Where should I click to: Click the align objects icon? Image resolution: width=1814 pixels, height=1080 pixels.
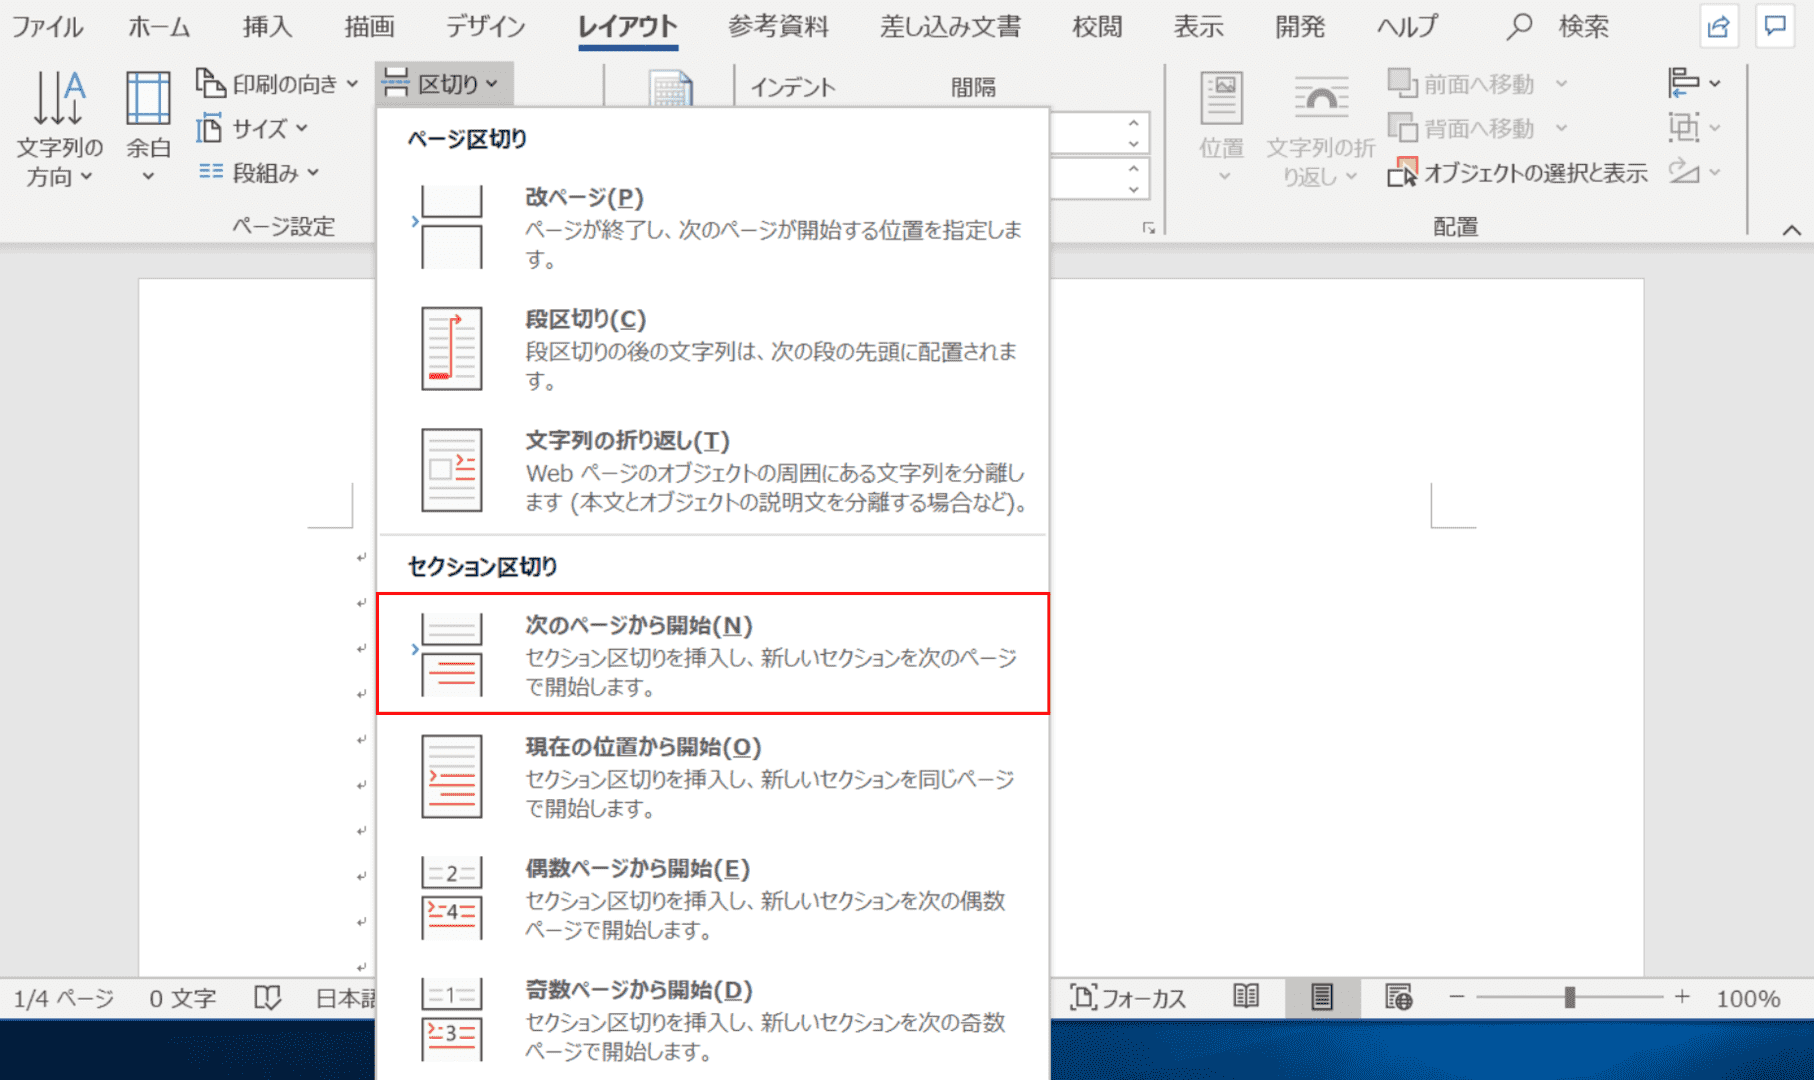click(1684, 83)
